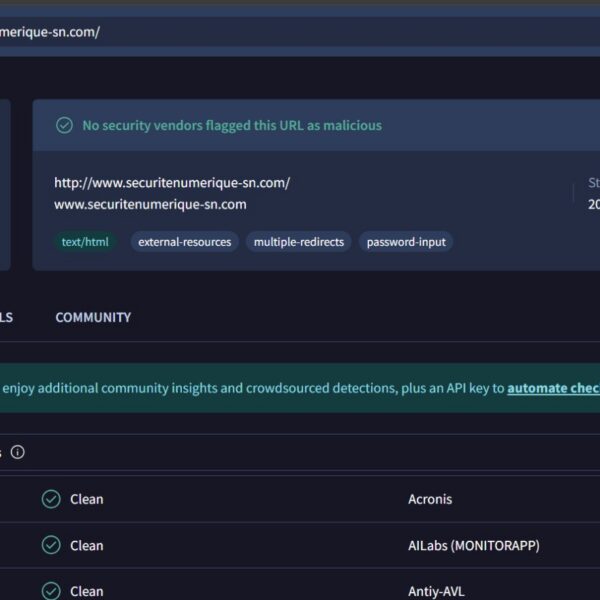
Task: Click the www.securitenumerique-sn.com domain line
Action: 150,204
